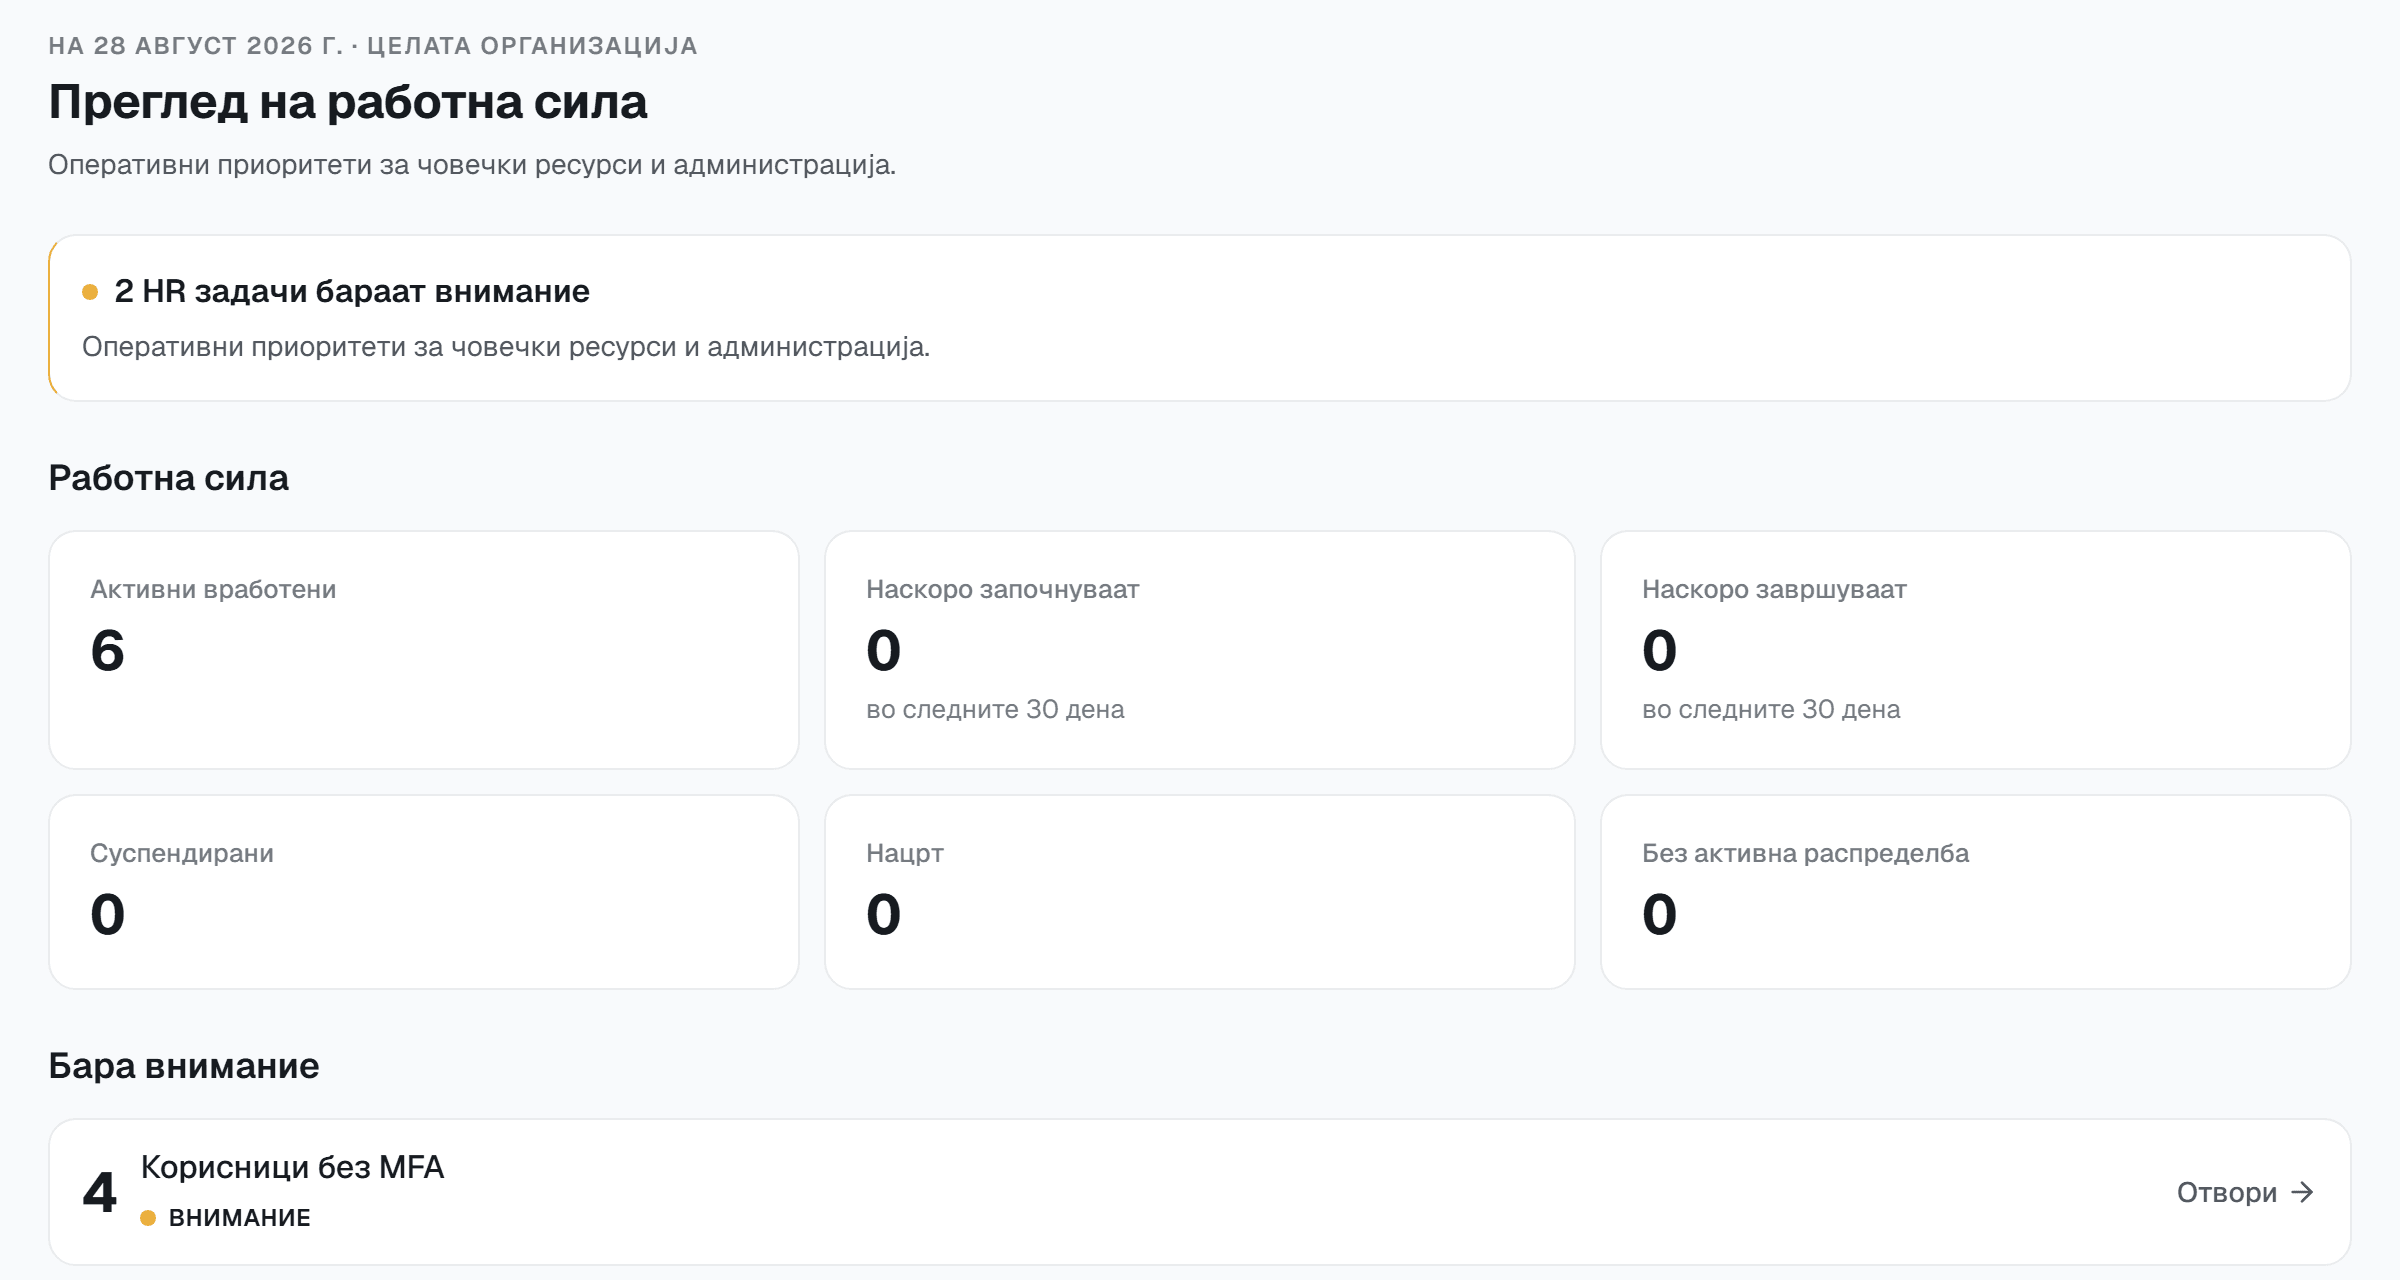Open the Корисници без MFA item via Отвори

click(x=2245, y=1192)
